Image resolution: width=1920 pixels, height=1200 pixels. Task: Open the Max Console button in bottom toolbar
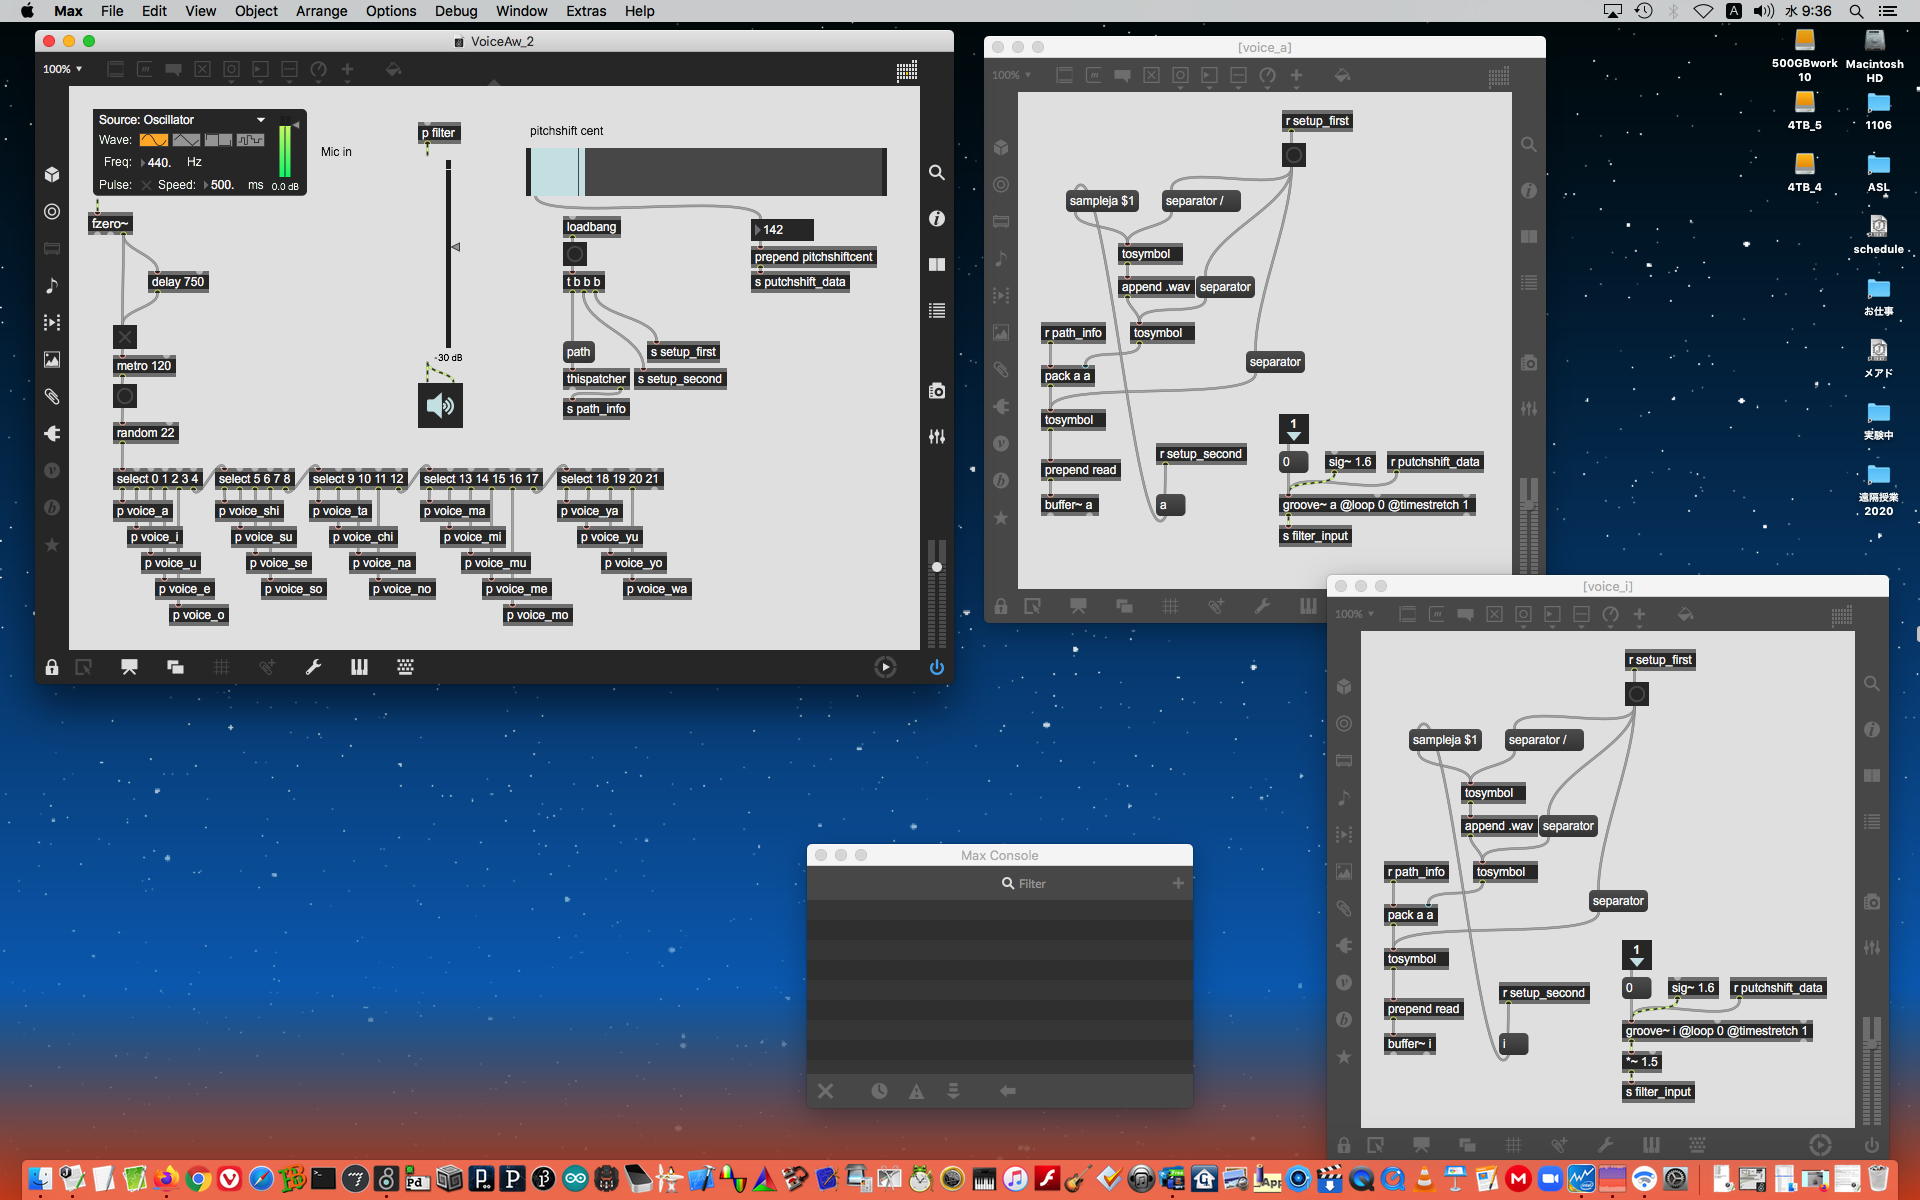pos(129,667)
